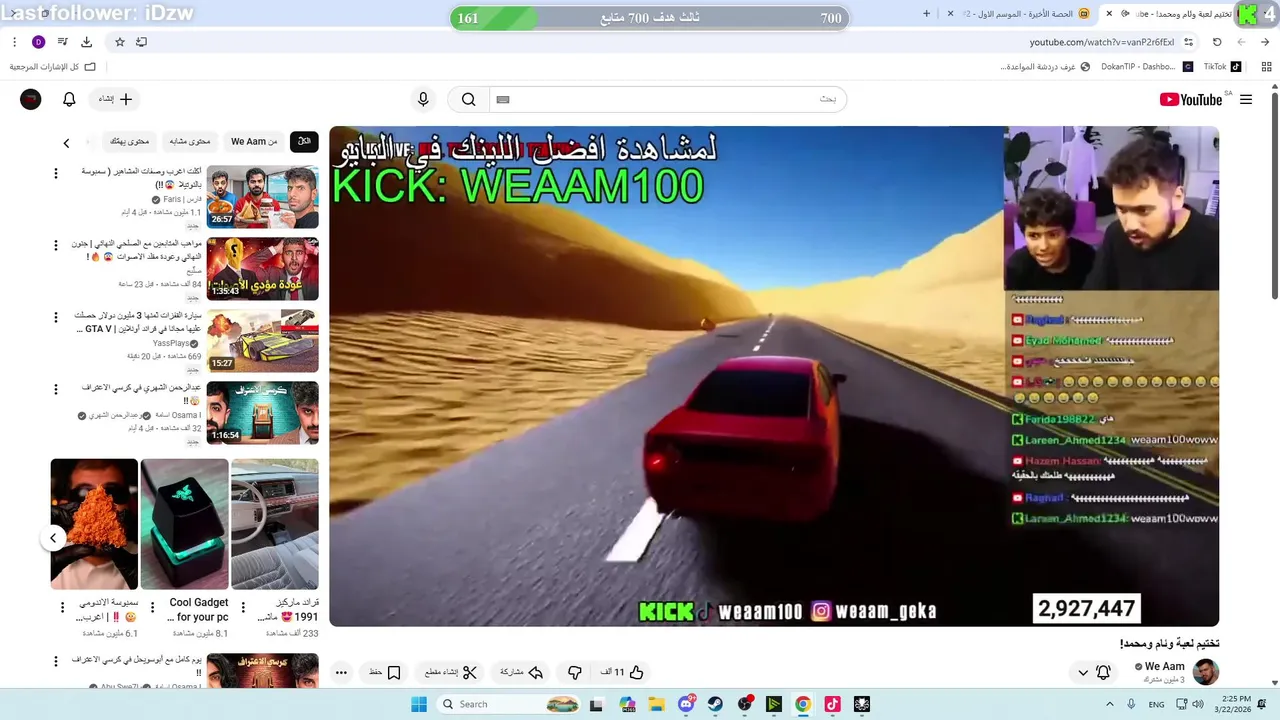Open the 'غرف دردشة المواعدة' bookmark
The height and width of the screenshot is (720, 1280).
(1044, 67)
